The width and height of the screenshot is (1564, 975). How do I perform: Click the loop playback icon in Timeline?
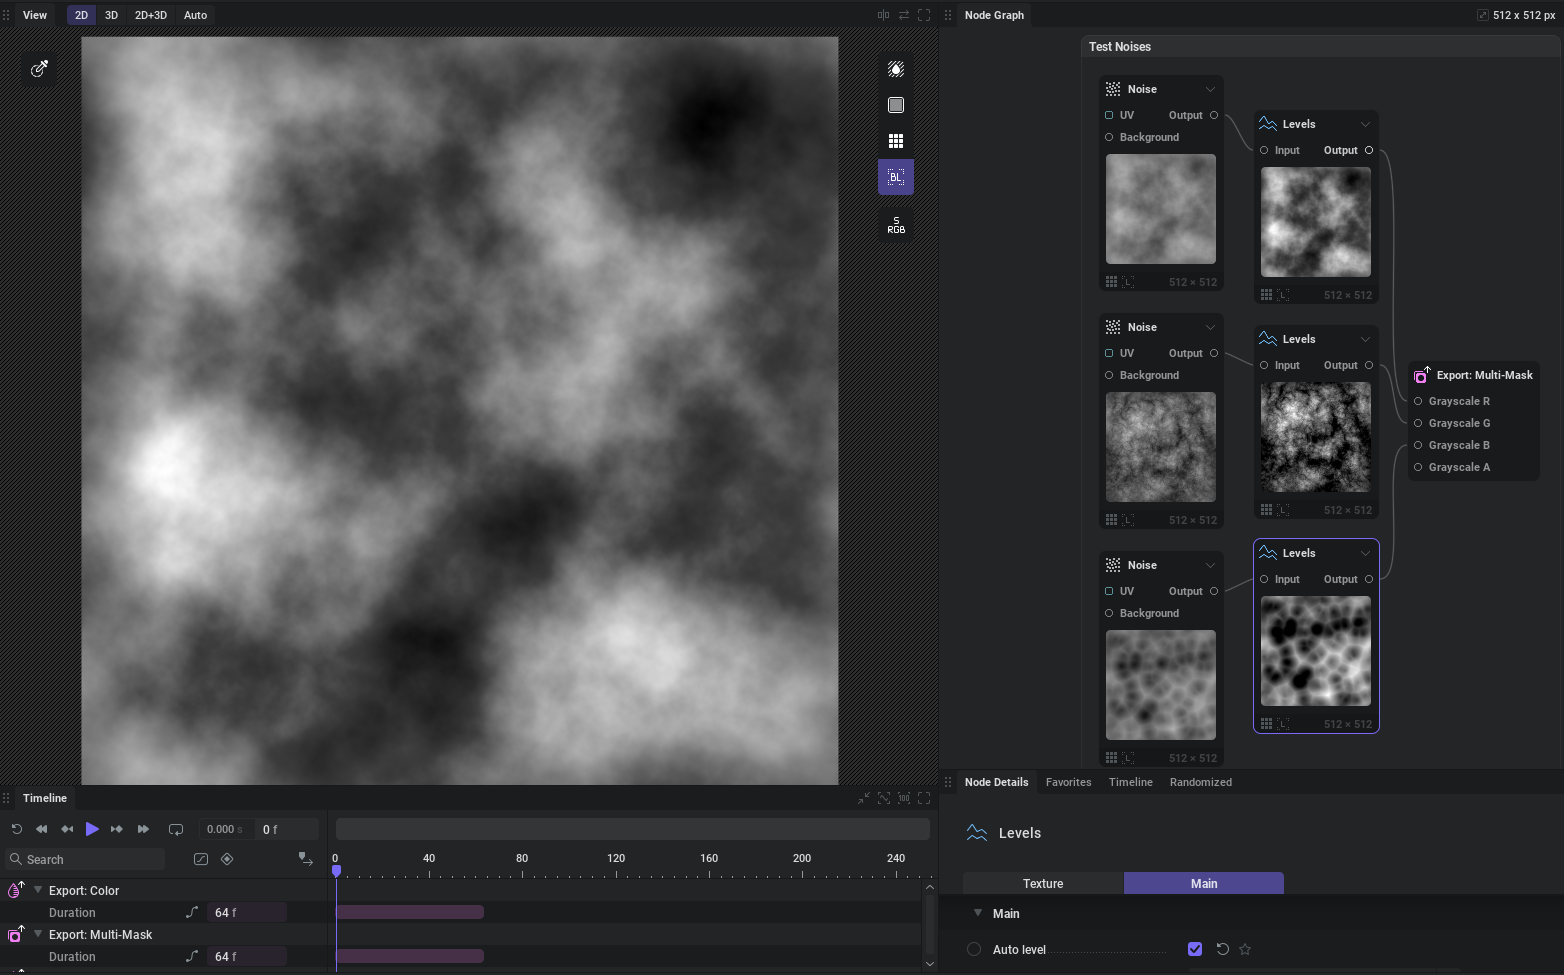click(x=176, y=829)
